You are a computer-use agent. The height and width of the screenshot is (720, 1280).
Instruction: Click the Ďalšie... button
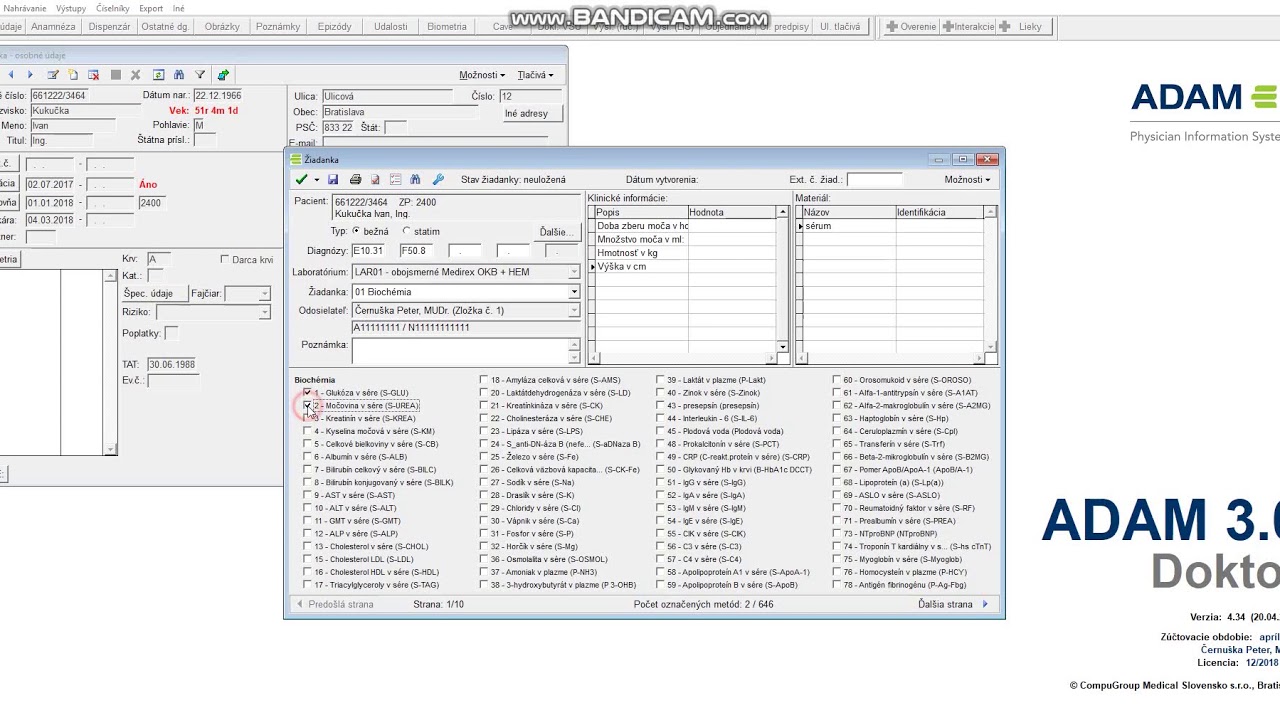click(x=558, y=231)
